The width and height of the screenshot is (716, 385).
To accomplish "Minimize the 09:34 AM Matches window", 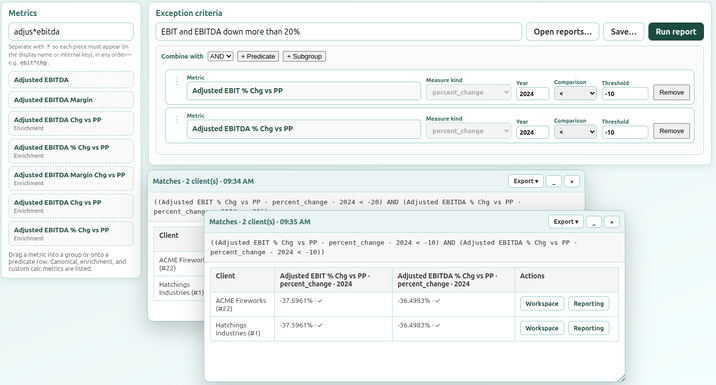I will (x=553, y=181).
